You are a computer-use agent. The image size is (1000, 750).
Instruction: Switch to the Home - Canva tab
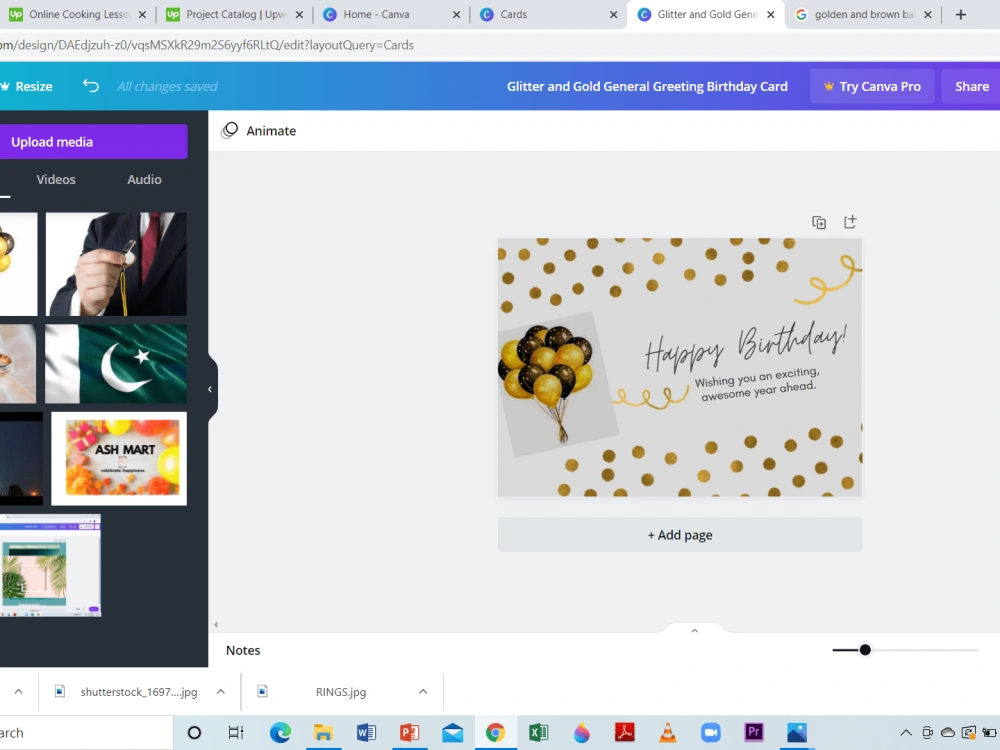pyautogui.click(x=392, y=14)
